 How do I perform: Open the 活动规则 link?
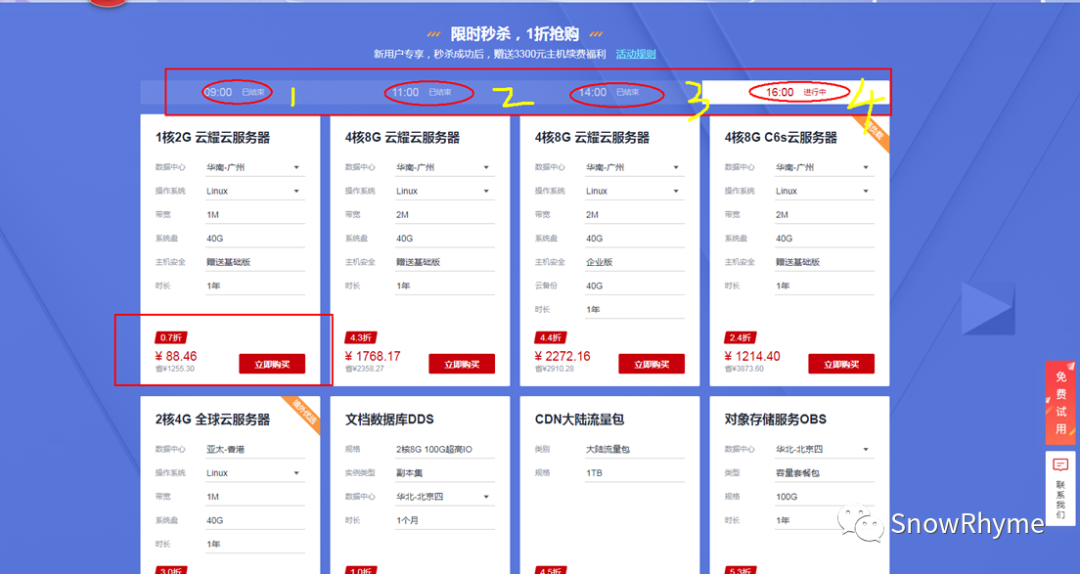pos(636,54)
